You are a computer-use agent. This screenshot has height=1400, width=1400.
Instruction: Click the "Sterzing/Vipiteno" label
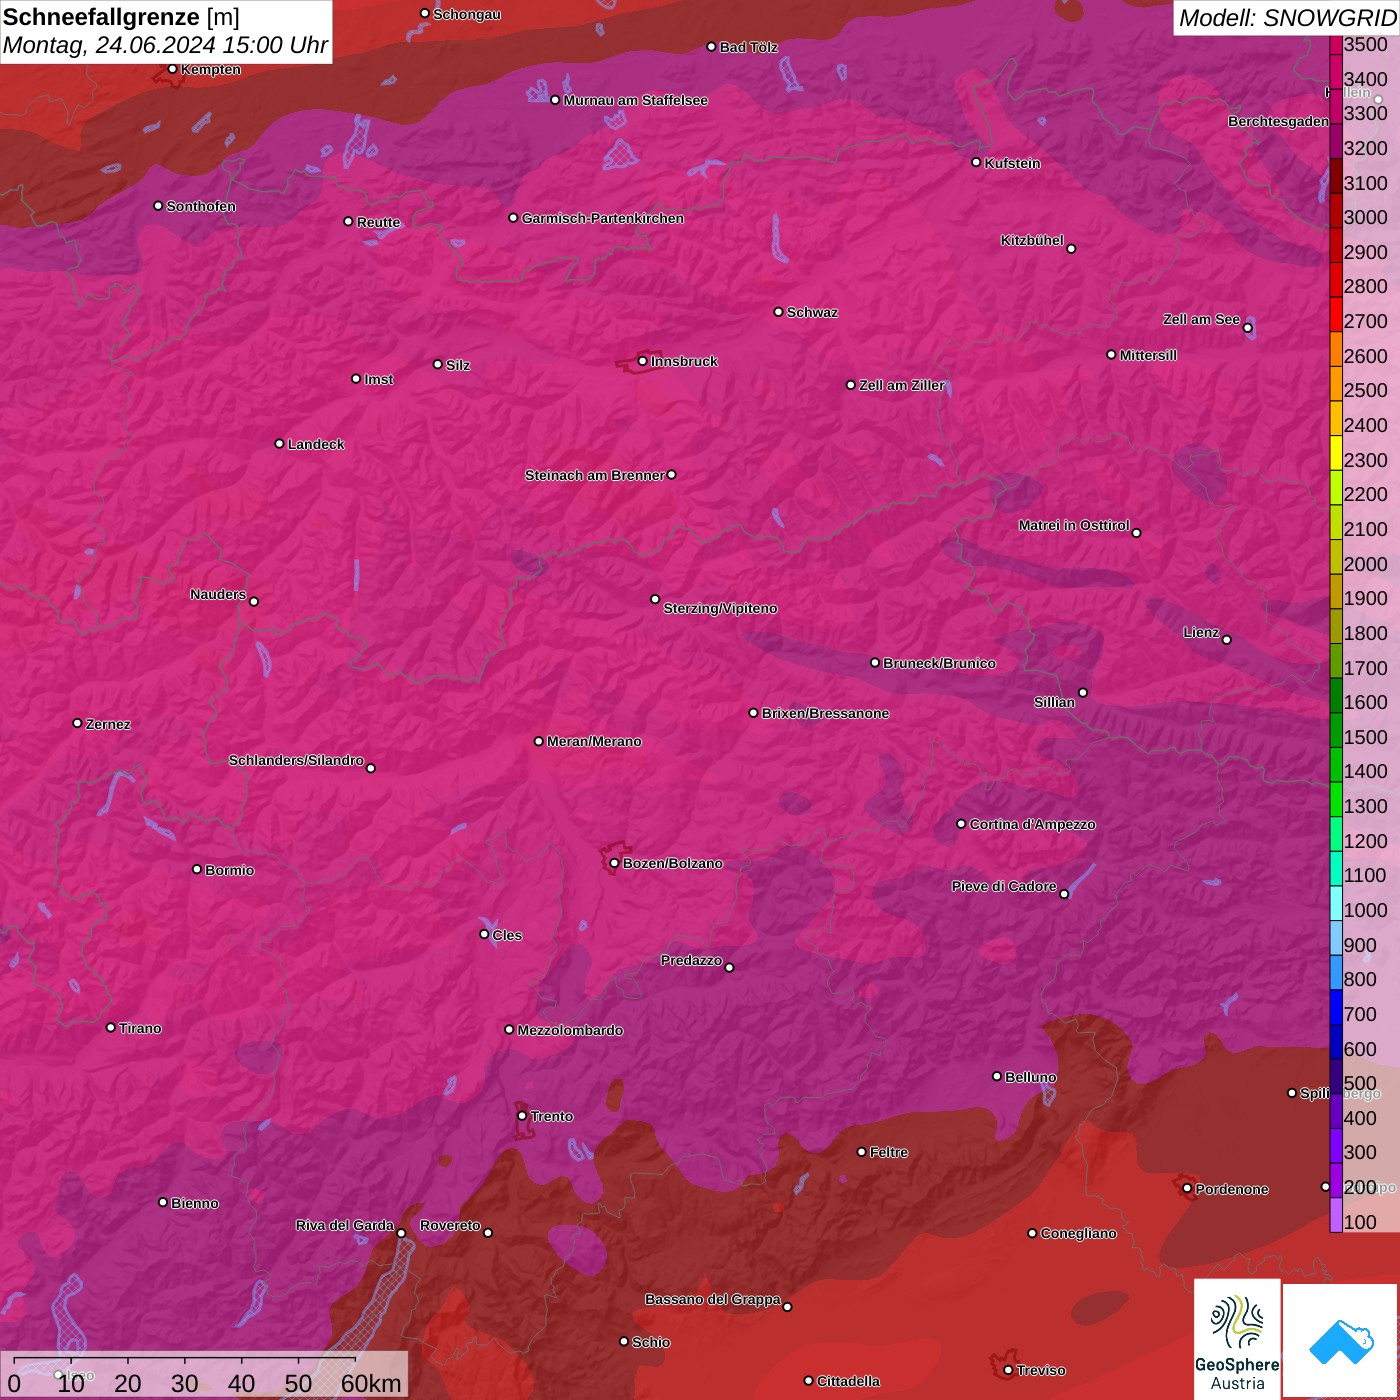pos(720,608)
